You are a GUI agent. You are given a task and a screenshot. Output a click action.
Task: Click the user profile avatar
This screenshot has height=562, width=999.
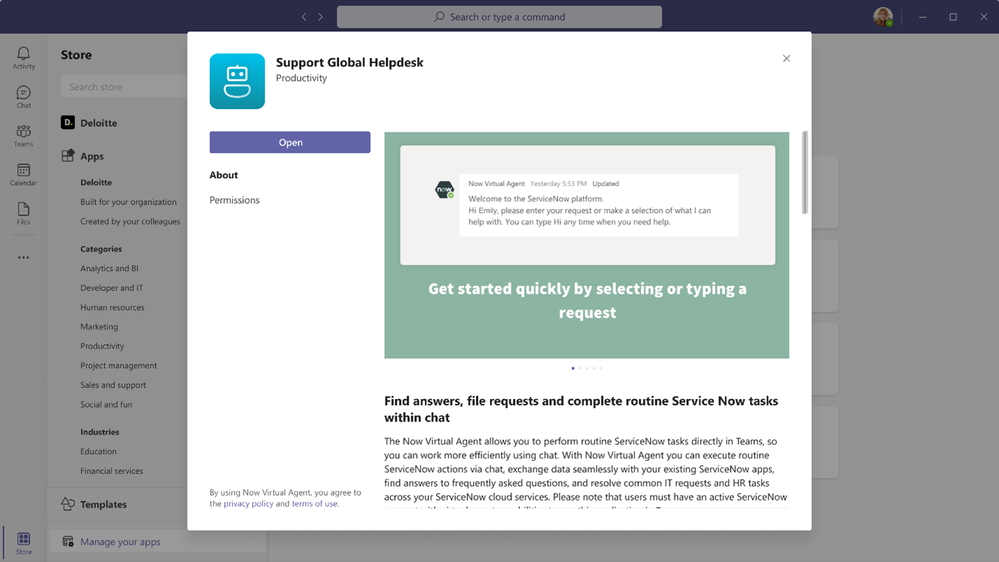pyautogui.click(x=882, y=17)
